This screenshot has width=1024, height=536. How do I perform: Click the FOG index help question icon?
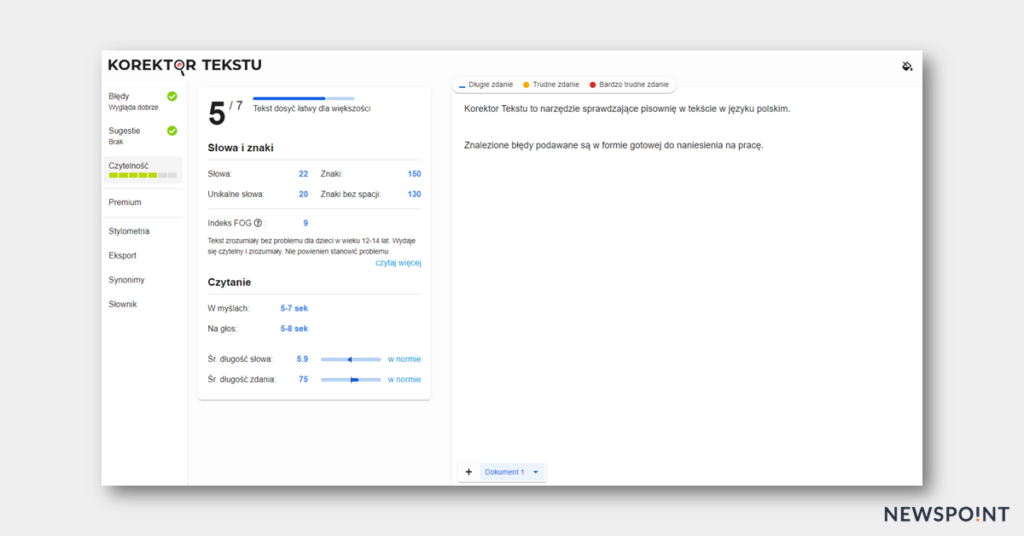click(x=258, y=223)
